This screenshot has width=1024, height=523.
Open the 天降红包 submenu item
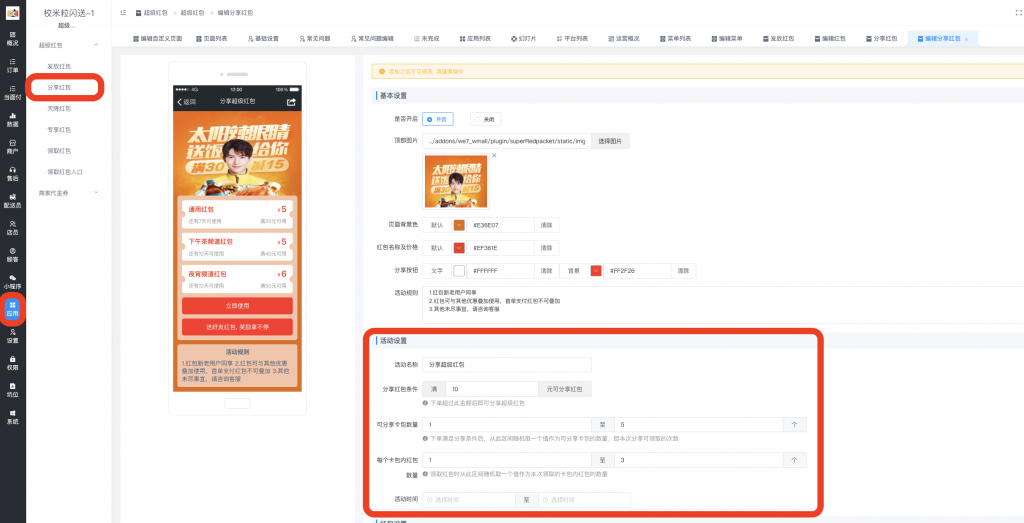point(59,108)
